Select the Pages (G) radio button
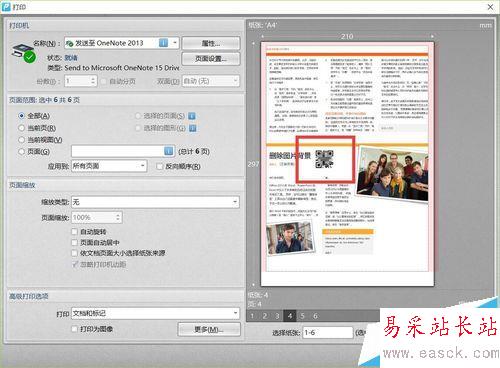The width and height of the screenshot is (500, 368). tap(22, 152)
